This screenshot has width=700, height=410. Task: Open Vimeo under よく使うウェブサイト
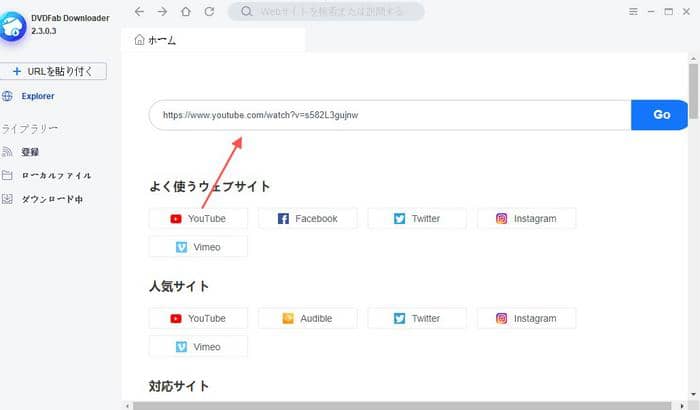pyautogui.click(x=198, y=247)
